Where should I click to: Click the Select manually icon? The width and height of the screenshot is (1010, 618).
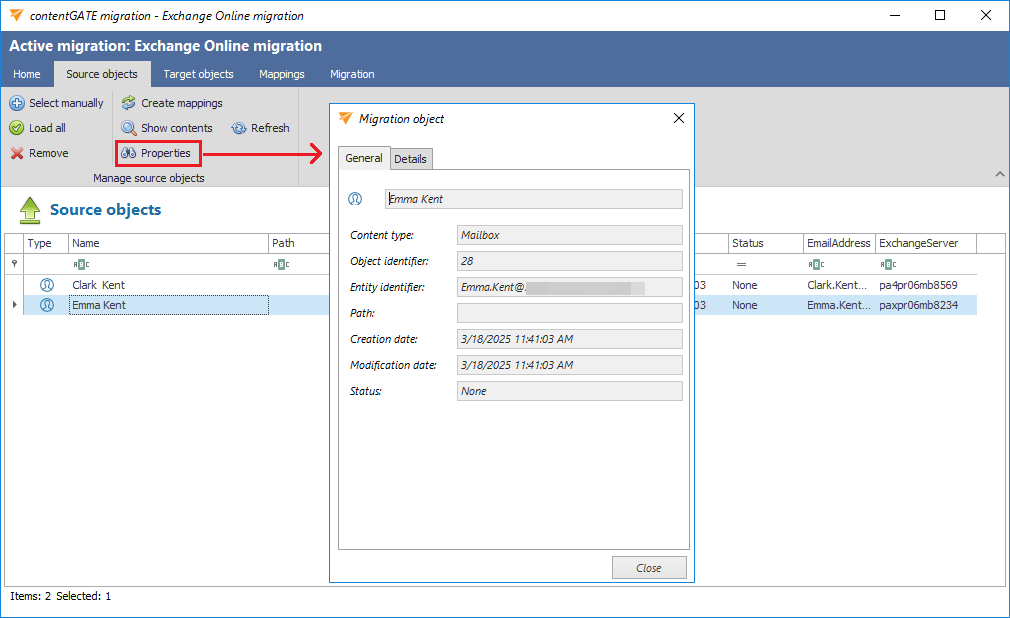pos(17,103)
